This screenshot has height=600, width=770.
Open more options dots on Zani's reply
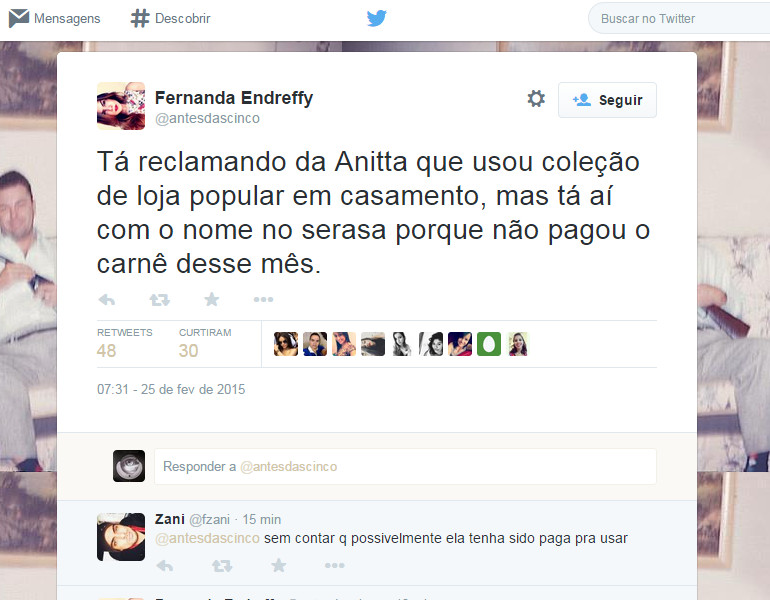(x=334, y=566)
